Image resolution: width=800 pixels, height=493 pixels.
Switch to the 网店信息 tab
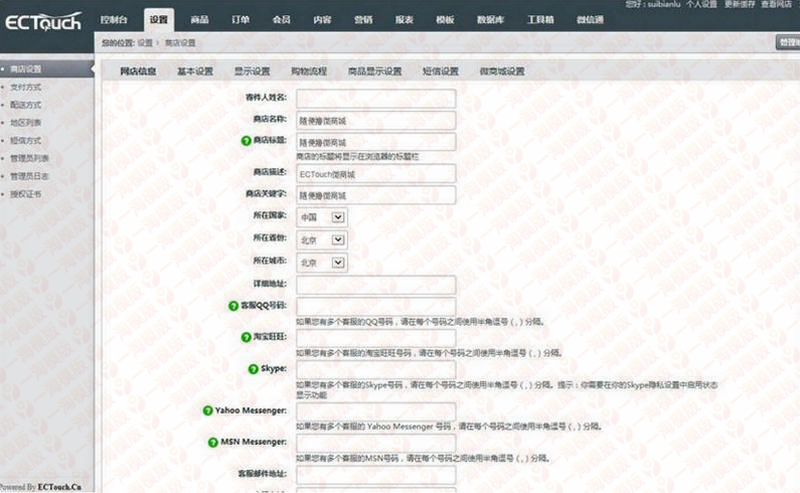138,71
